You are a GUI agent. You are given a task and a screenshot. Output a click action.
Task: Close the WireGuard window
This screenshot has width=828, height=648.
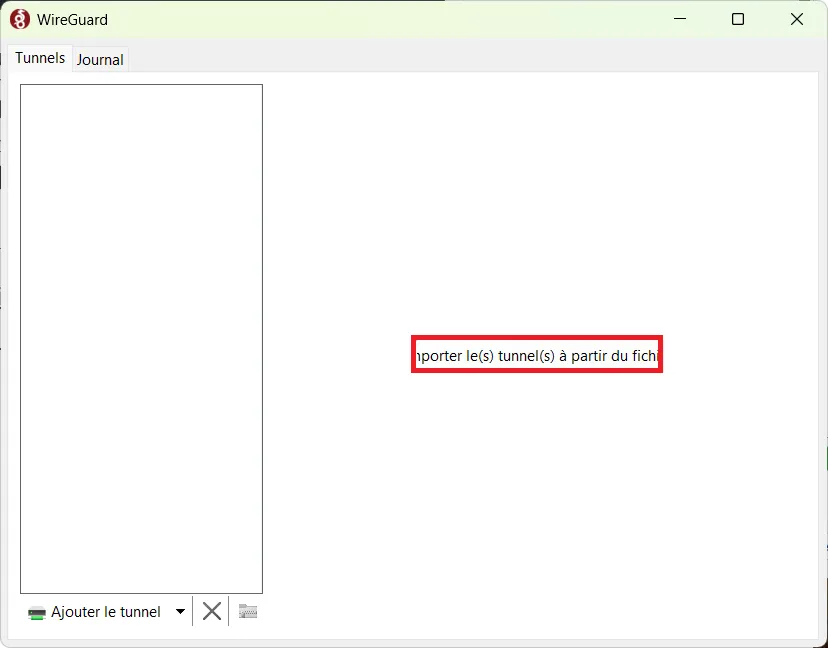click(x=797, y=19)
